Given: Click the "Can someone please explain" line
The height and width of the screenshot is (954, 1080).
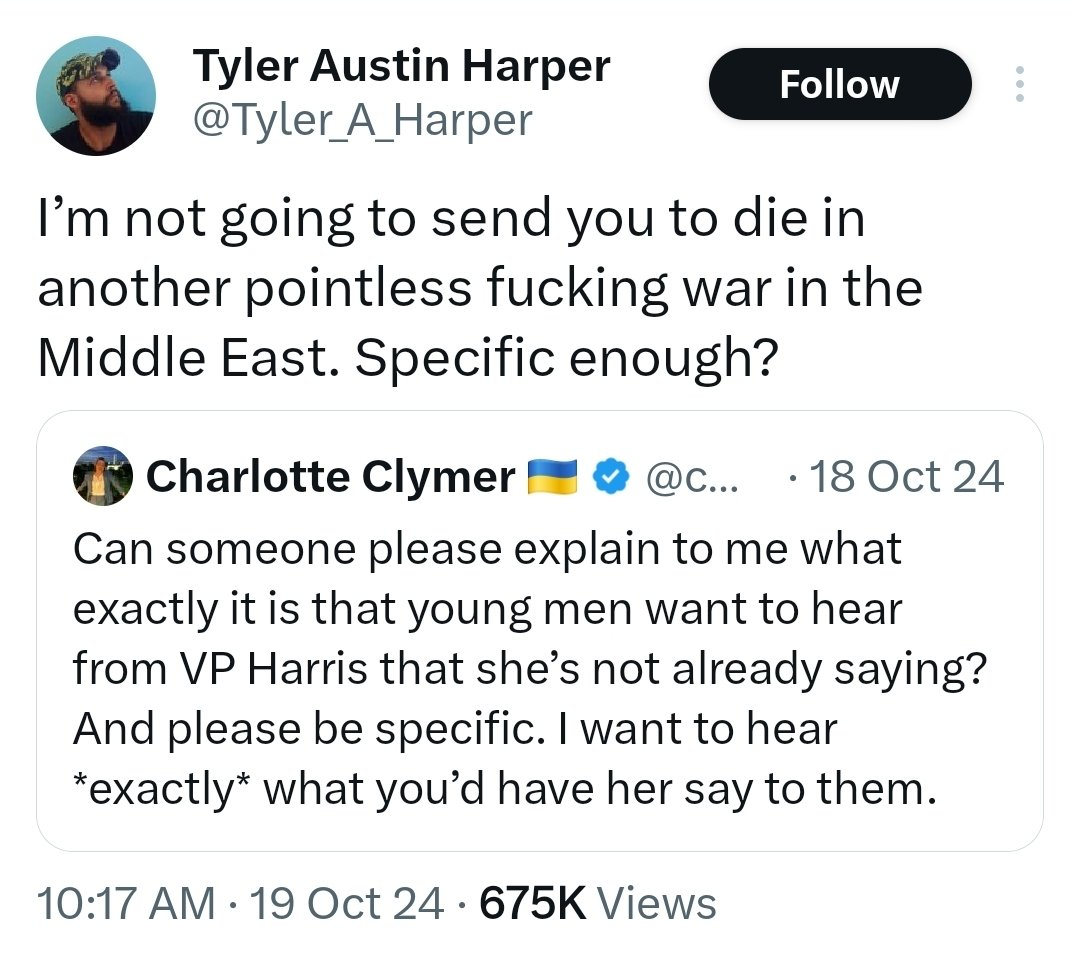Looking at the screenshot, I should 487,549.
